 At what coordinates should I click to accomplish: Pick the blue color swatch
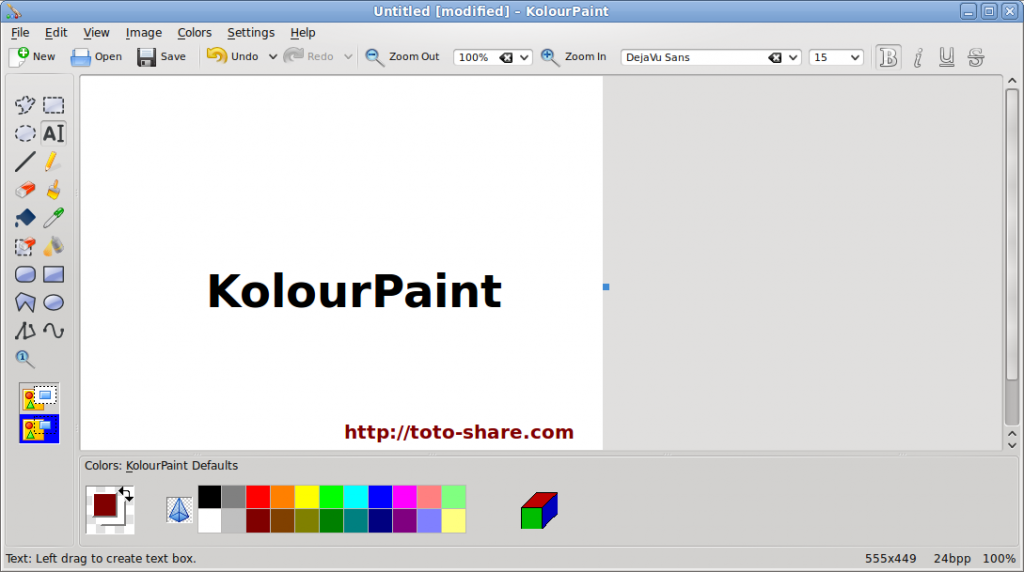[380, 497]
